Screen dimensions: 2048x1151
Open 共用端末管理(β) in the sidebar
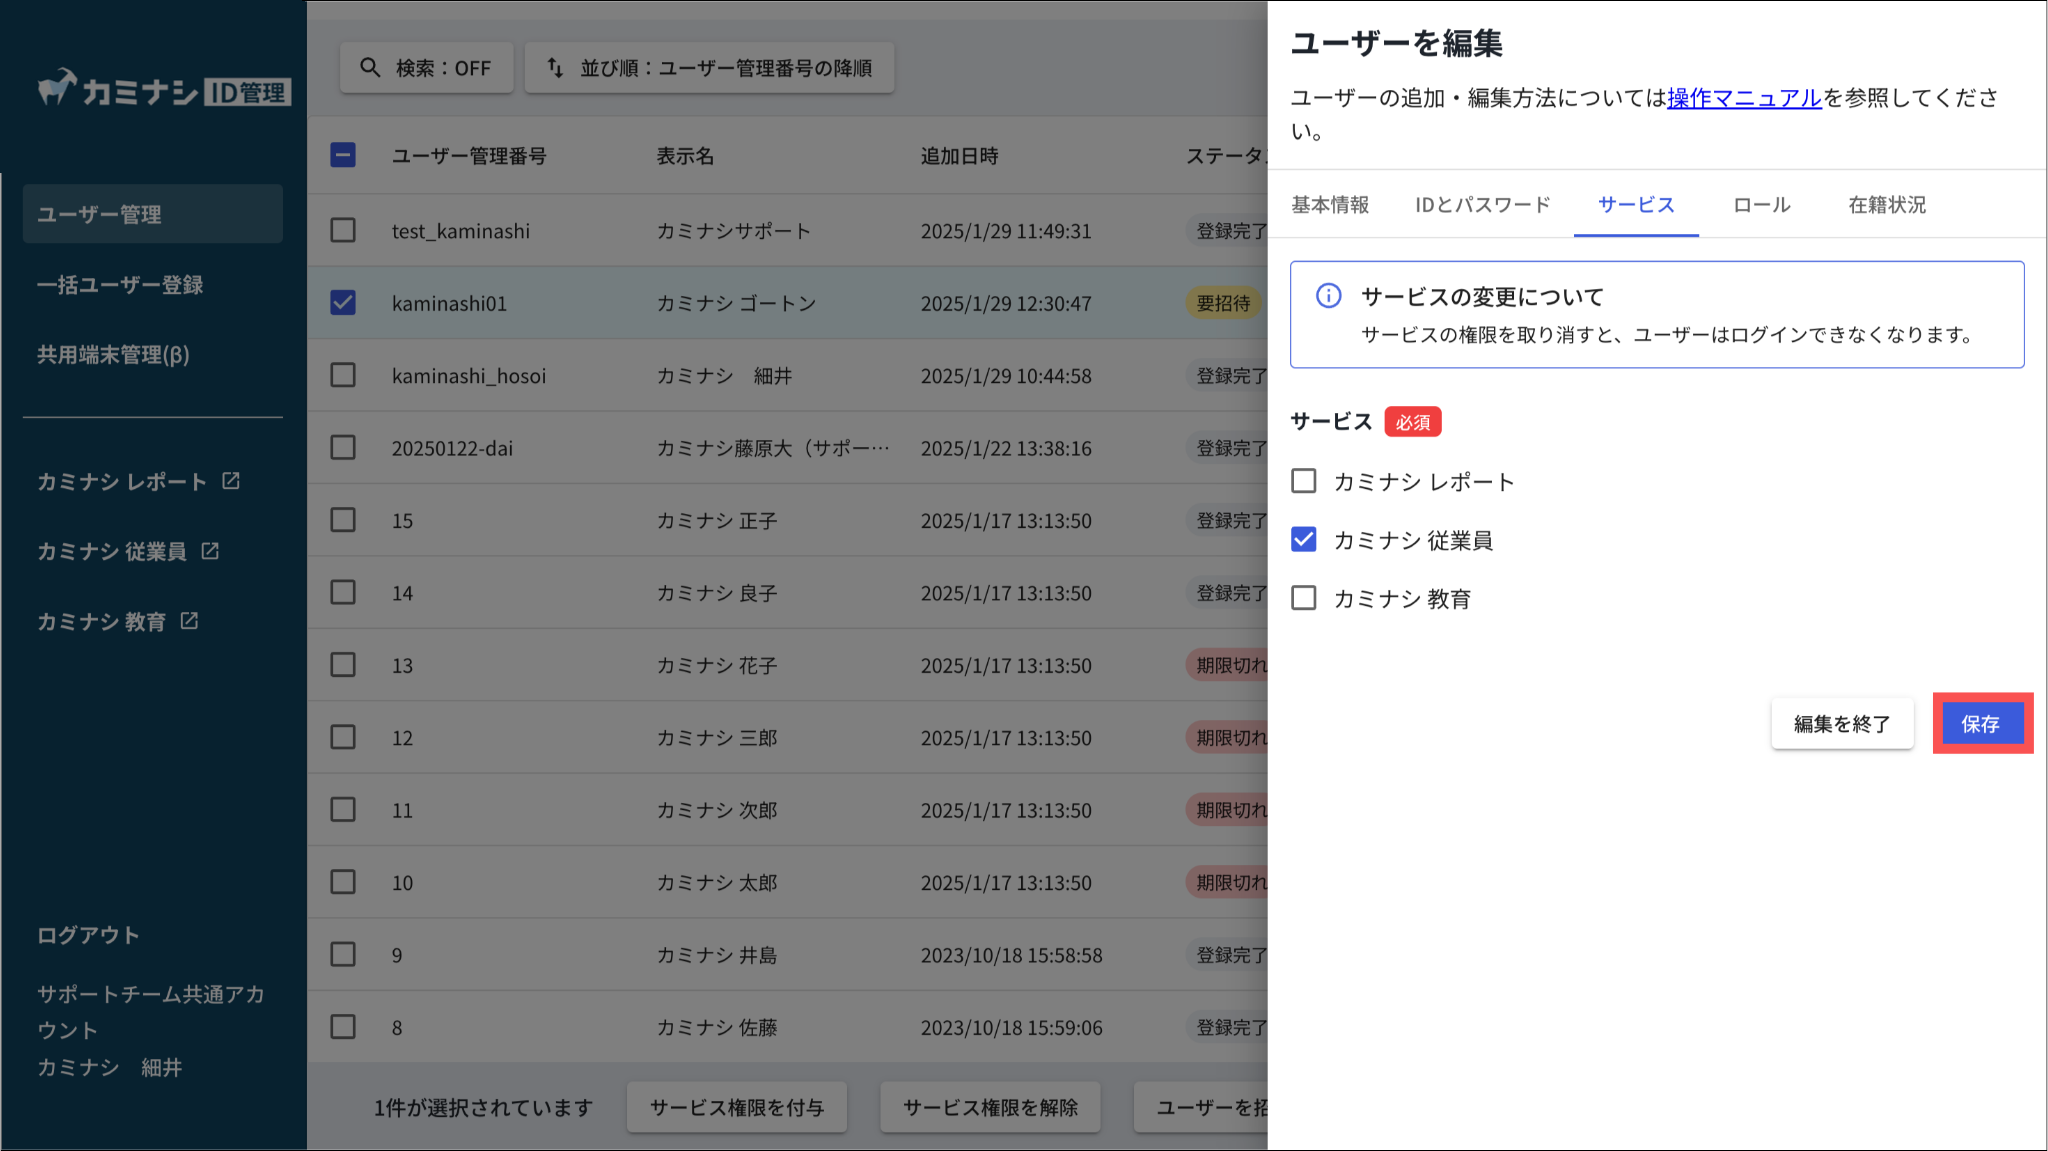(x=113, y=355)
